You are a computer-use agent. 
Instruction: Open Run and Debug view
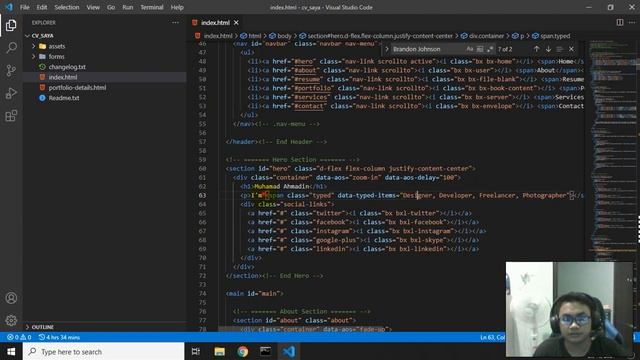coord(11,93)
